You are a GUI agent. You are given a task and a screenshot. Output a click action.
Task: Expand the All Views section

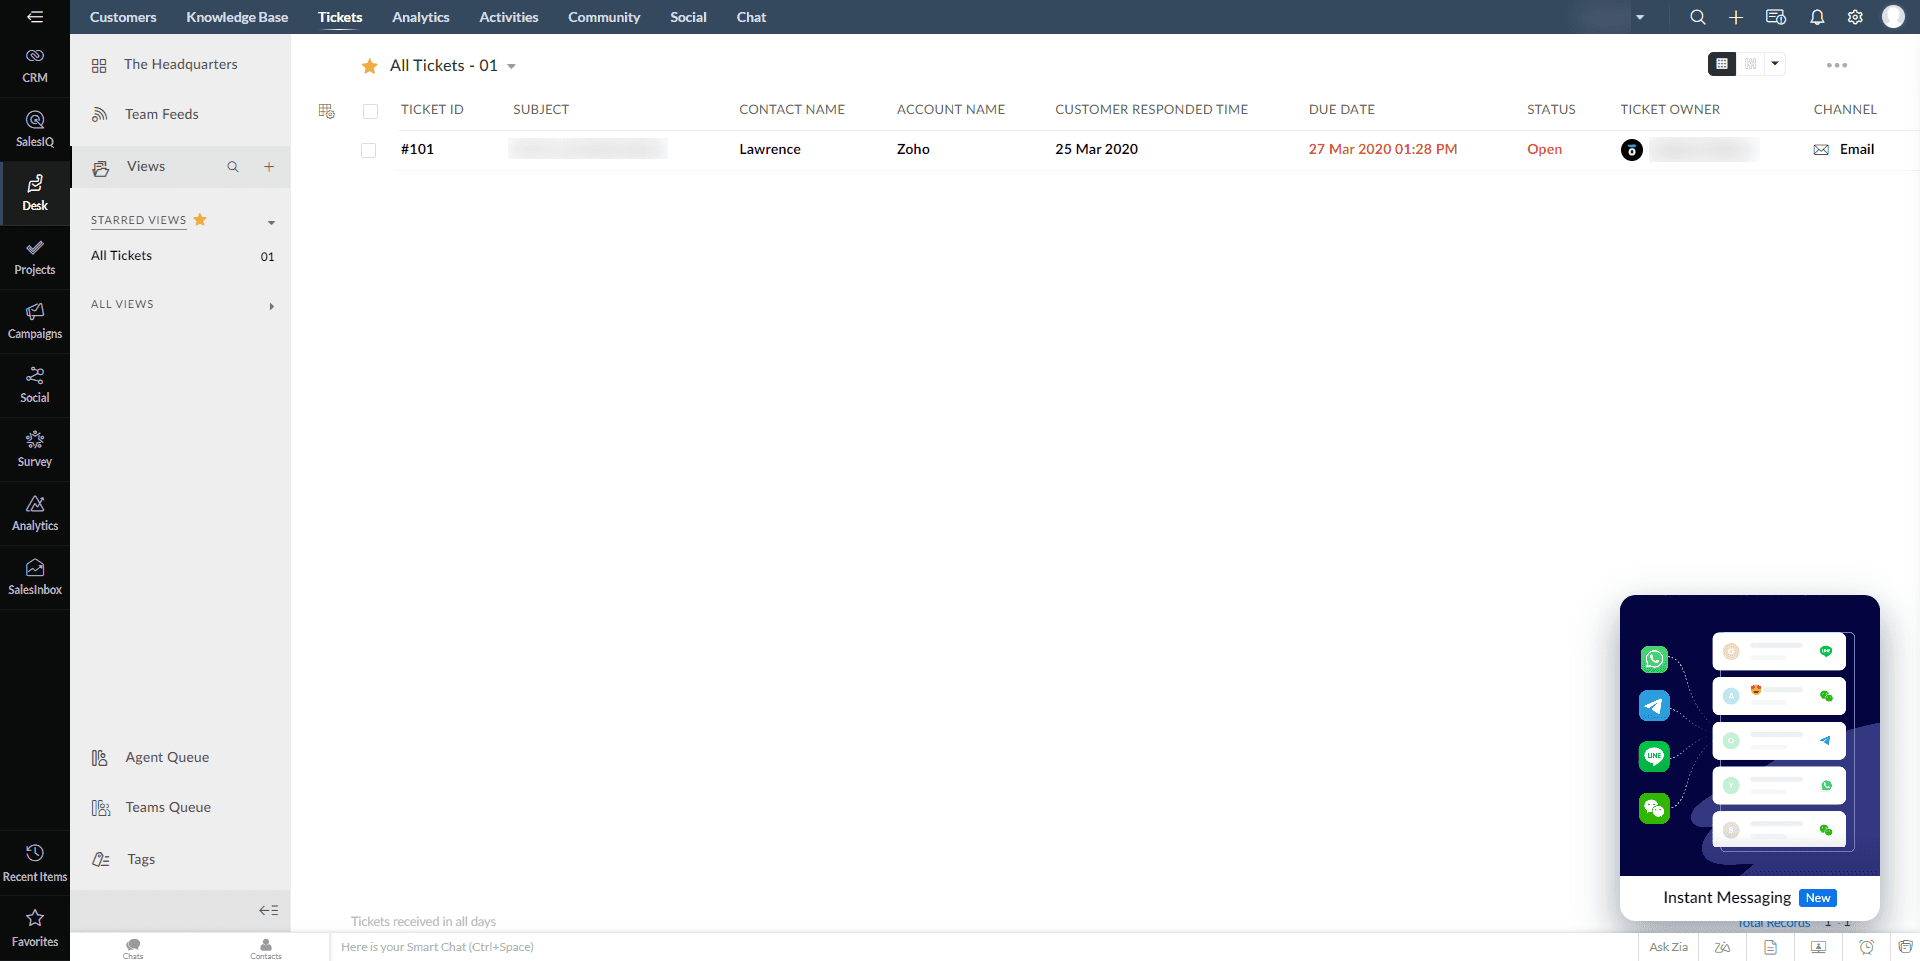click(x=271, y=306)
